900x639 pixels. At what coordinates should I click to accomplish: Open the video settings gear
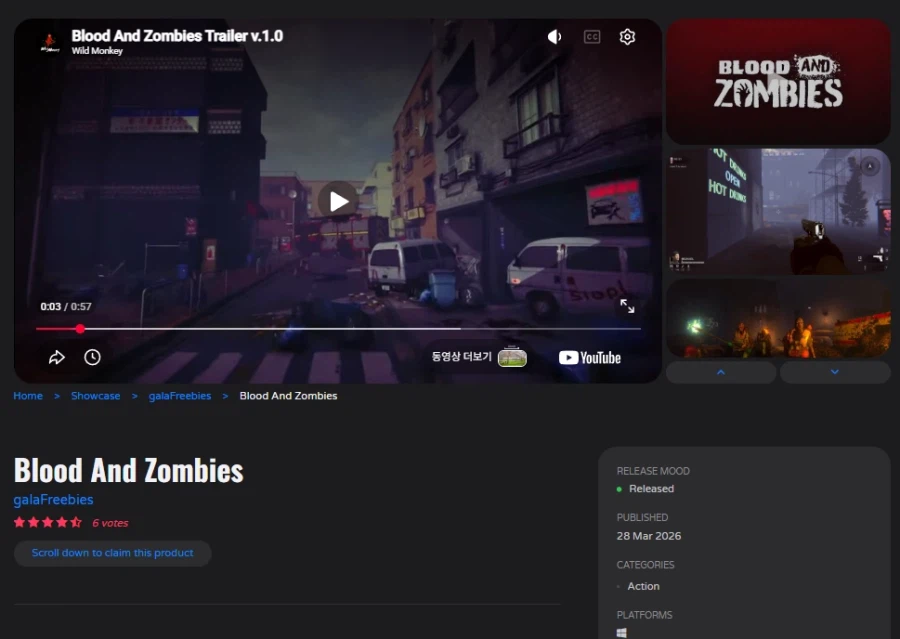(x=627, y=36)
